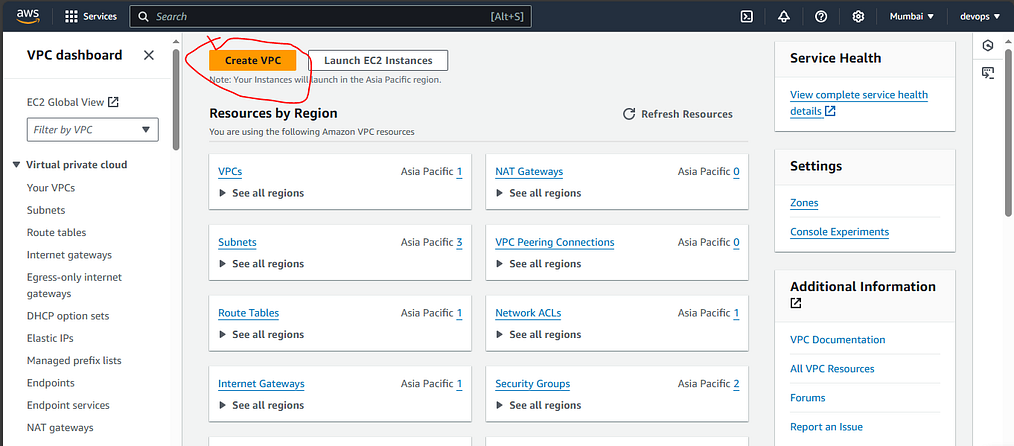The image size is (1014, 446).
Task: Open the Report an Issue link
Action: (x=826, y=427)
